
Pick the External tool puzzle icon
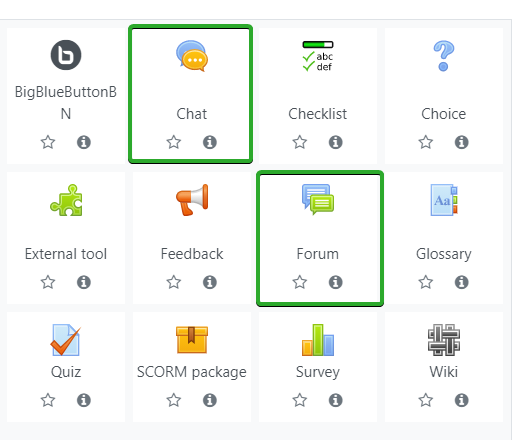coord(66,200)
